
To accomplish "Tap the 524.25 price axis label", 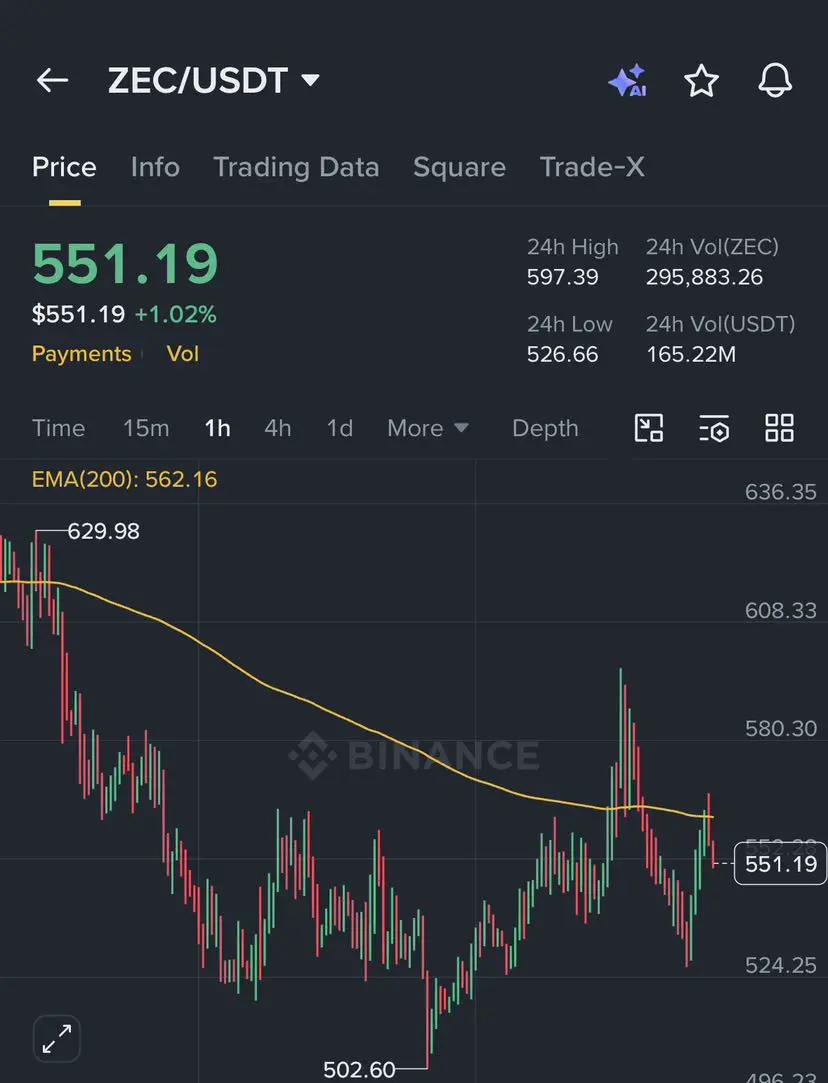I will pos(780,965).
